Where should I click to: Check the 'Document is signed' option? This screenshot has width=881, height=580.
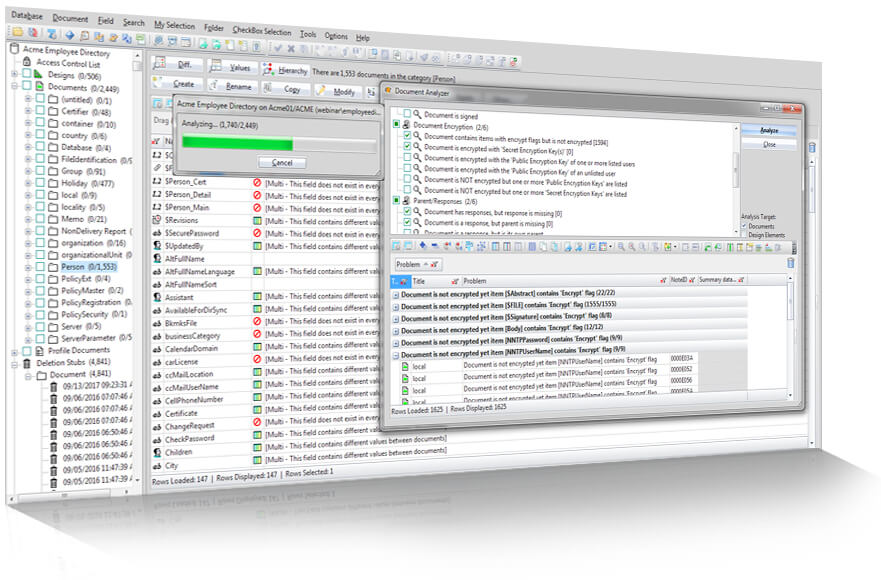coord(407,114)
